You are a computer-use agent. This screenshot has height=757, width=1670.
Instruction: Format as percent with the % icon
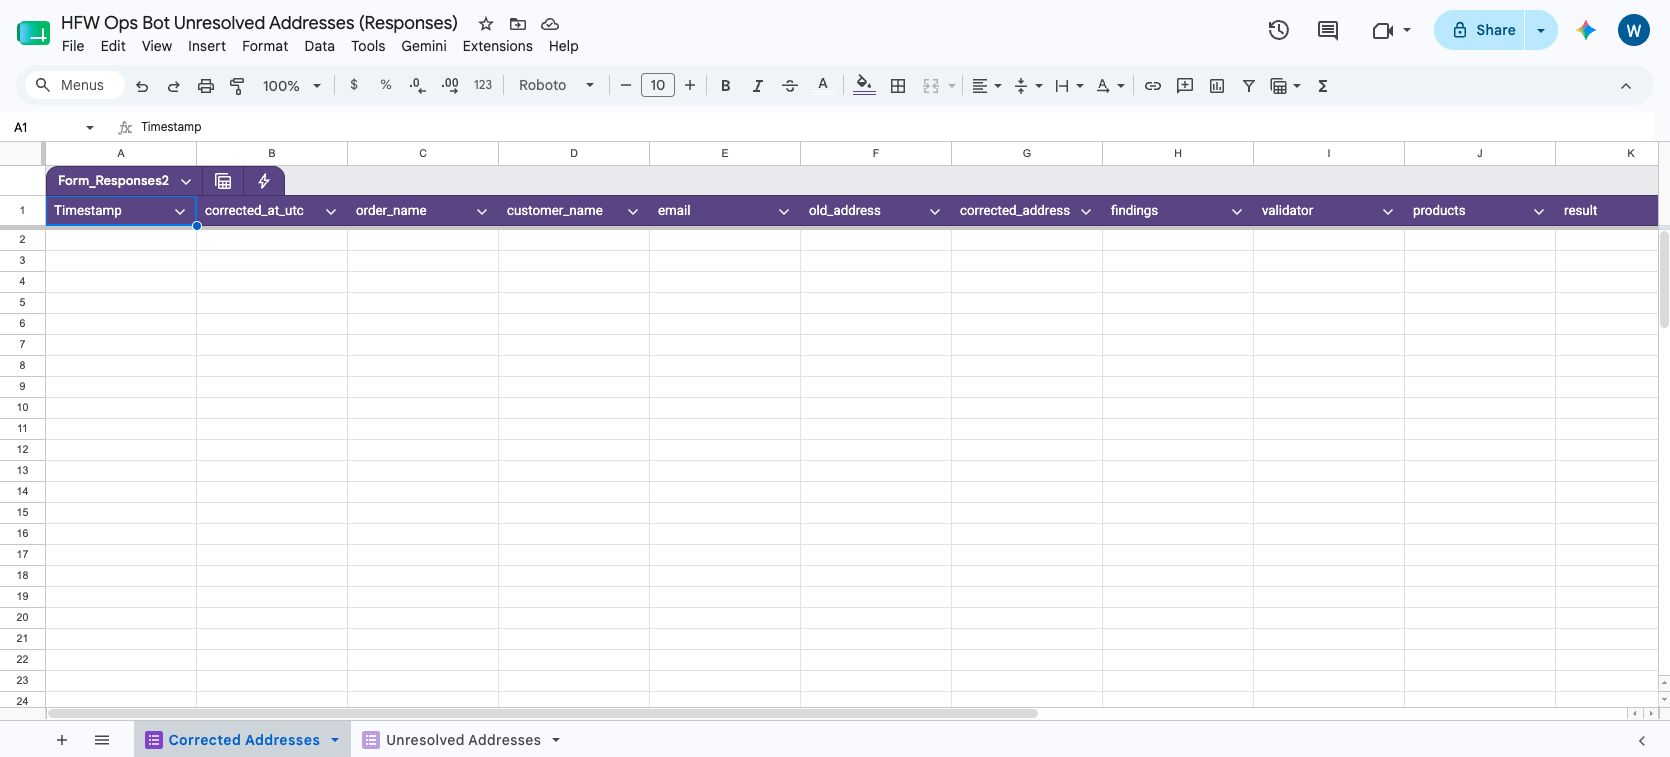(x=386, y=85)
